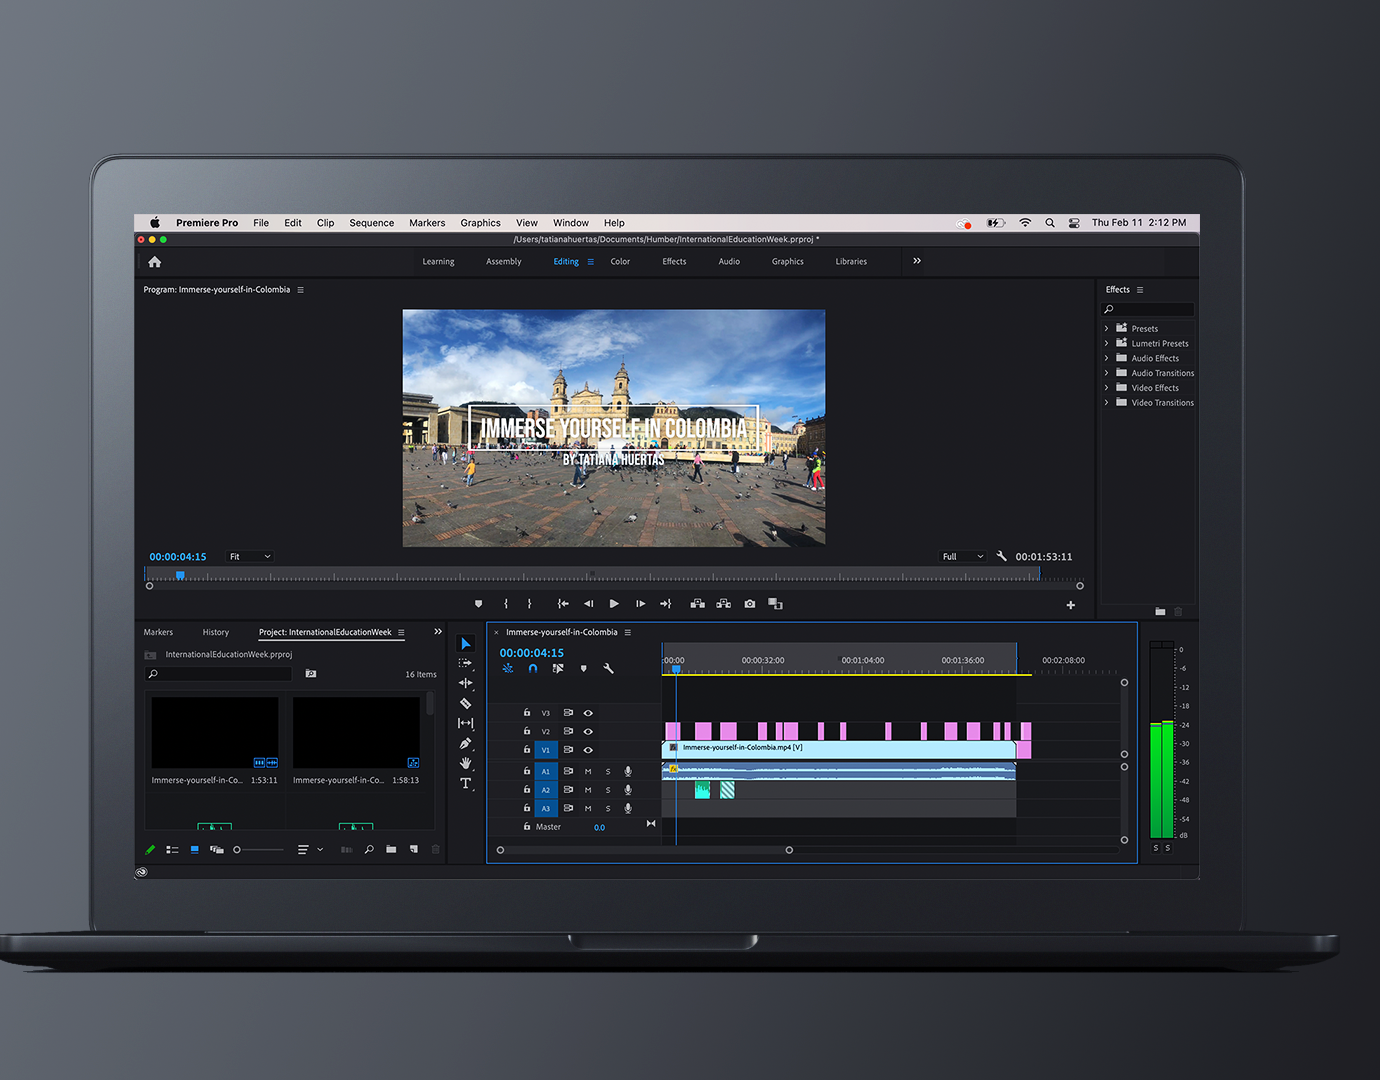Click the Add Marker button in Program monitor

pos(478,603)
